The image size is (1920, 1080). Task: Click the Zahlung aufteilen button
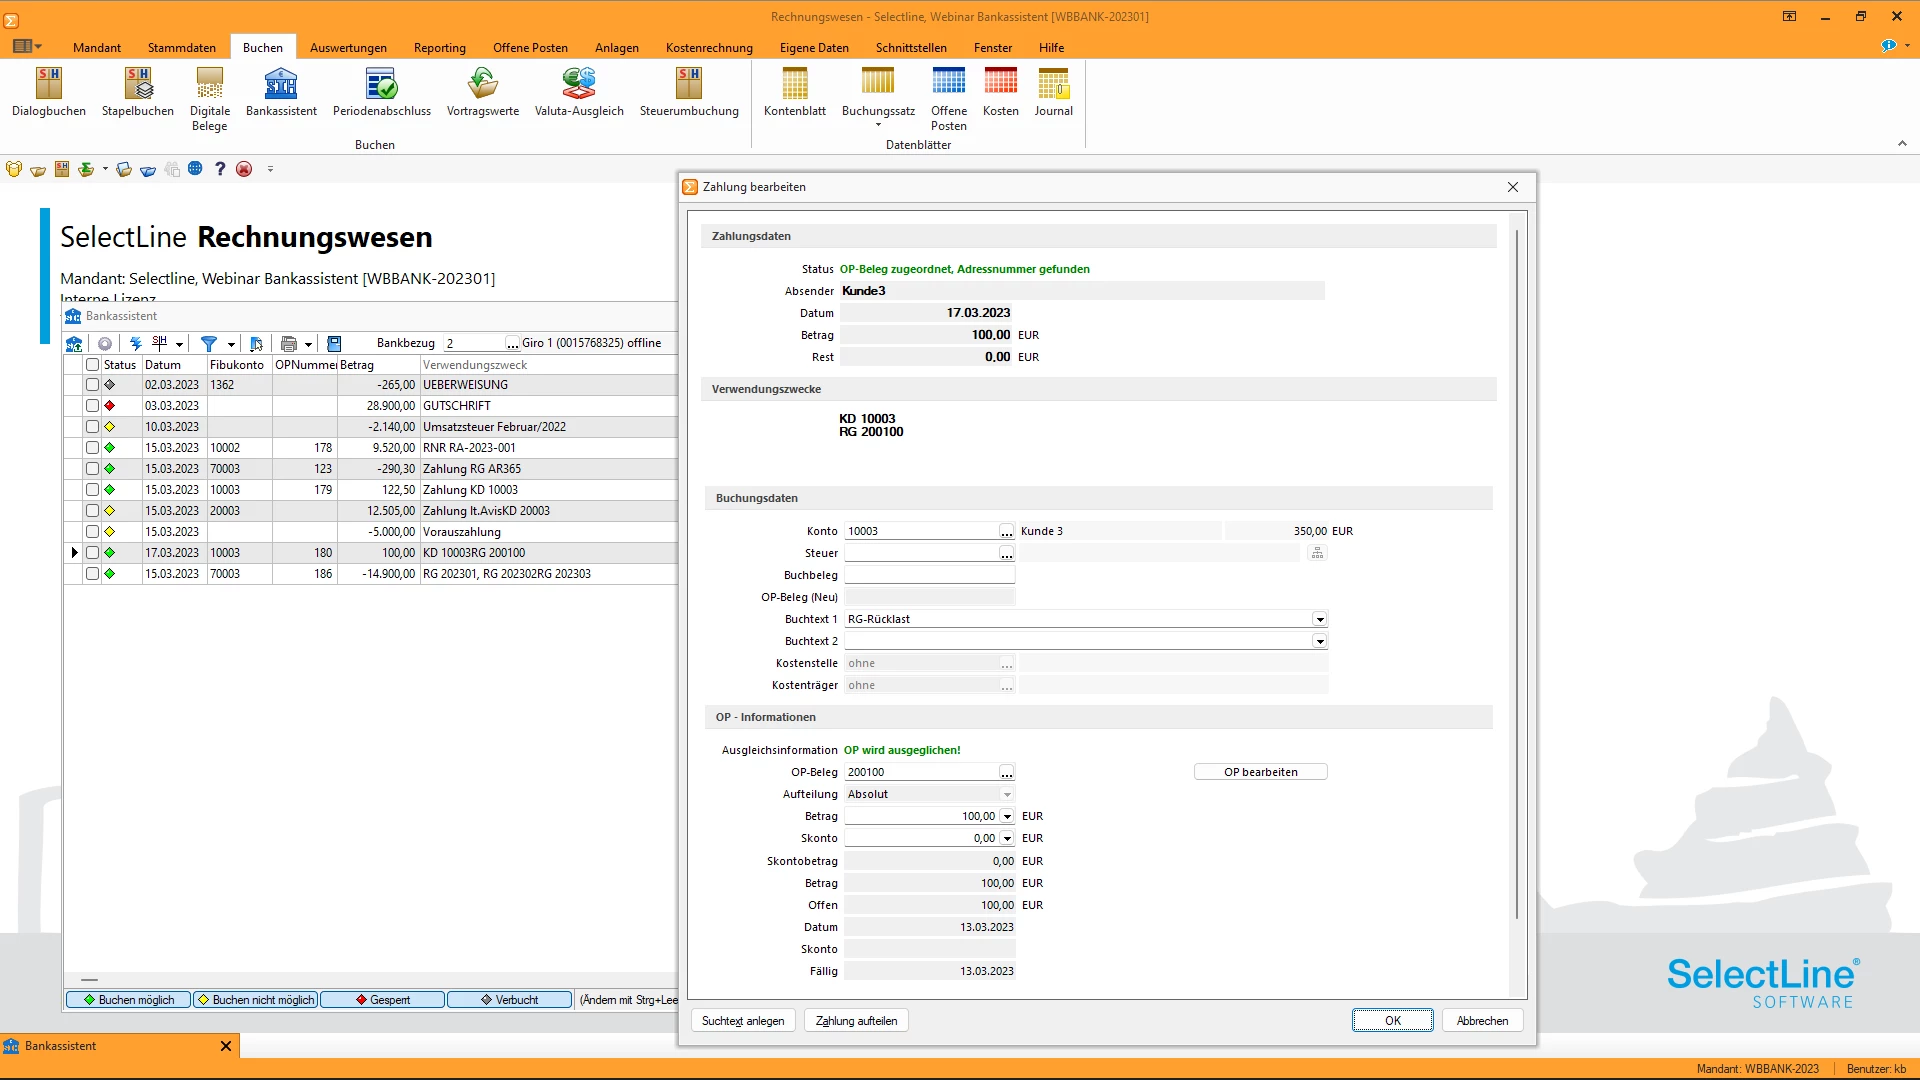(x=856, y=1020)
